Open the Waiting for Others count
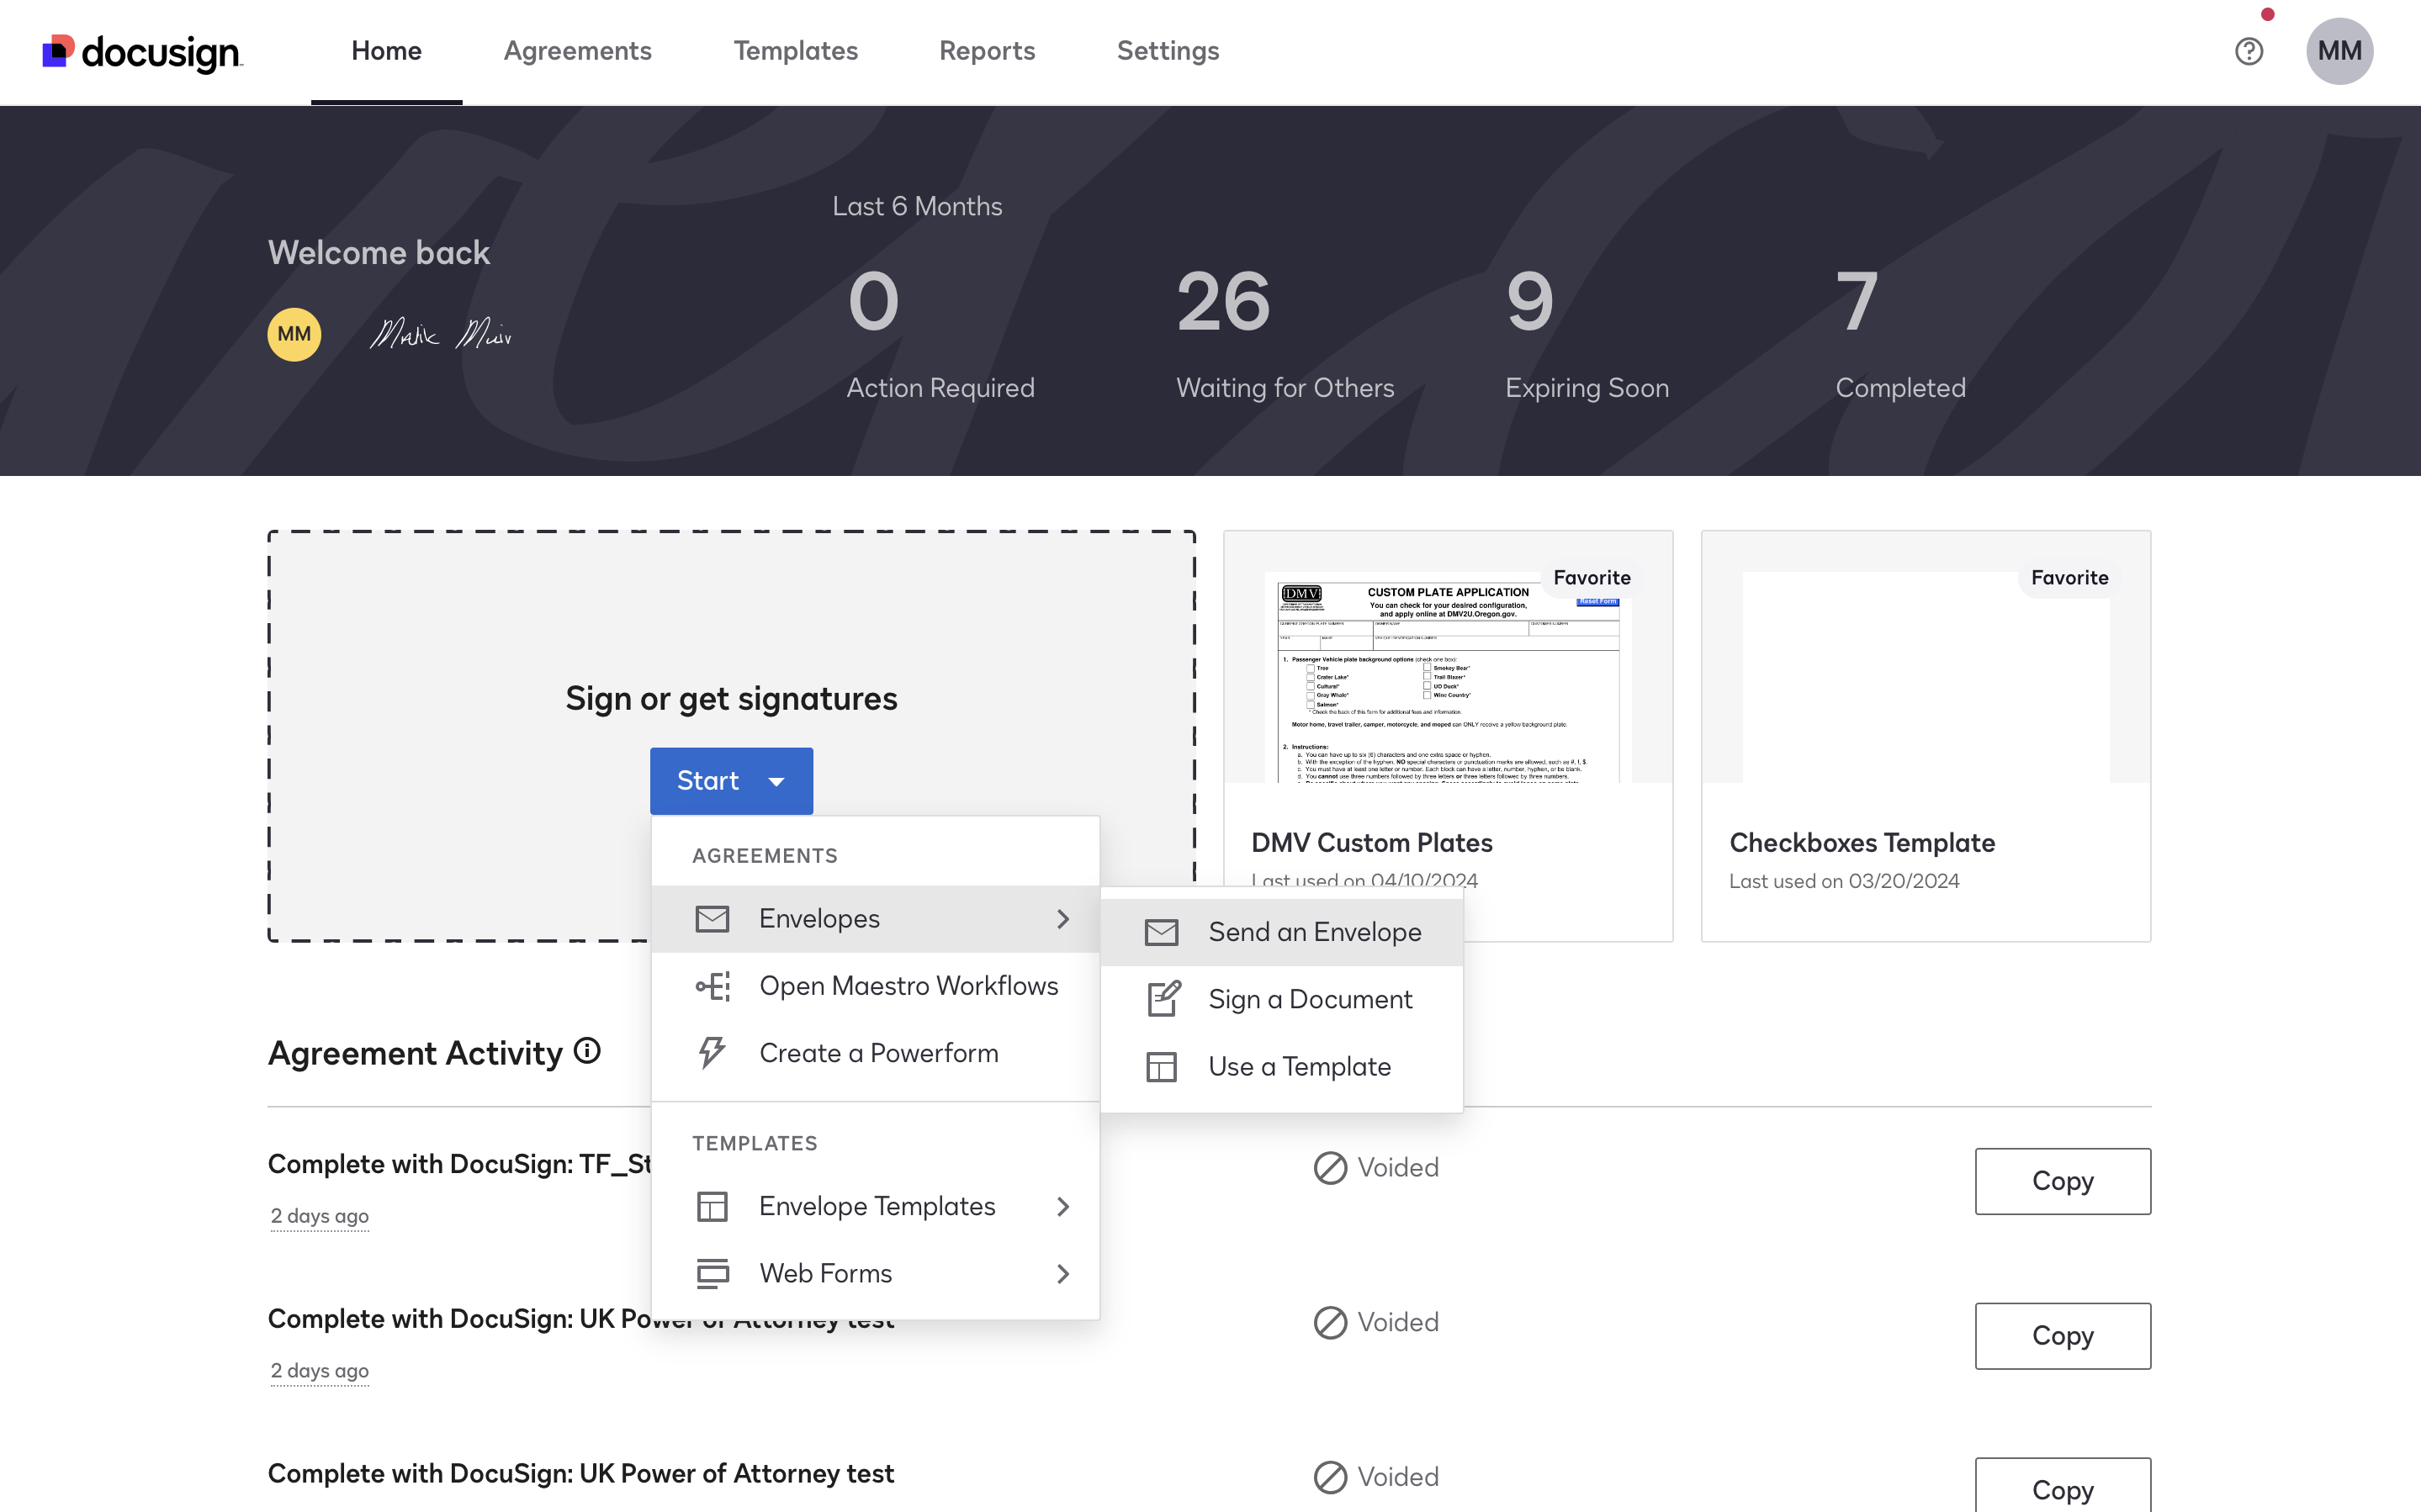 [1223, 302]
